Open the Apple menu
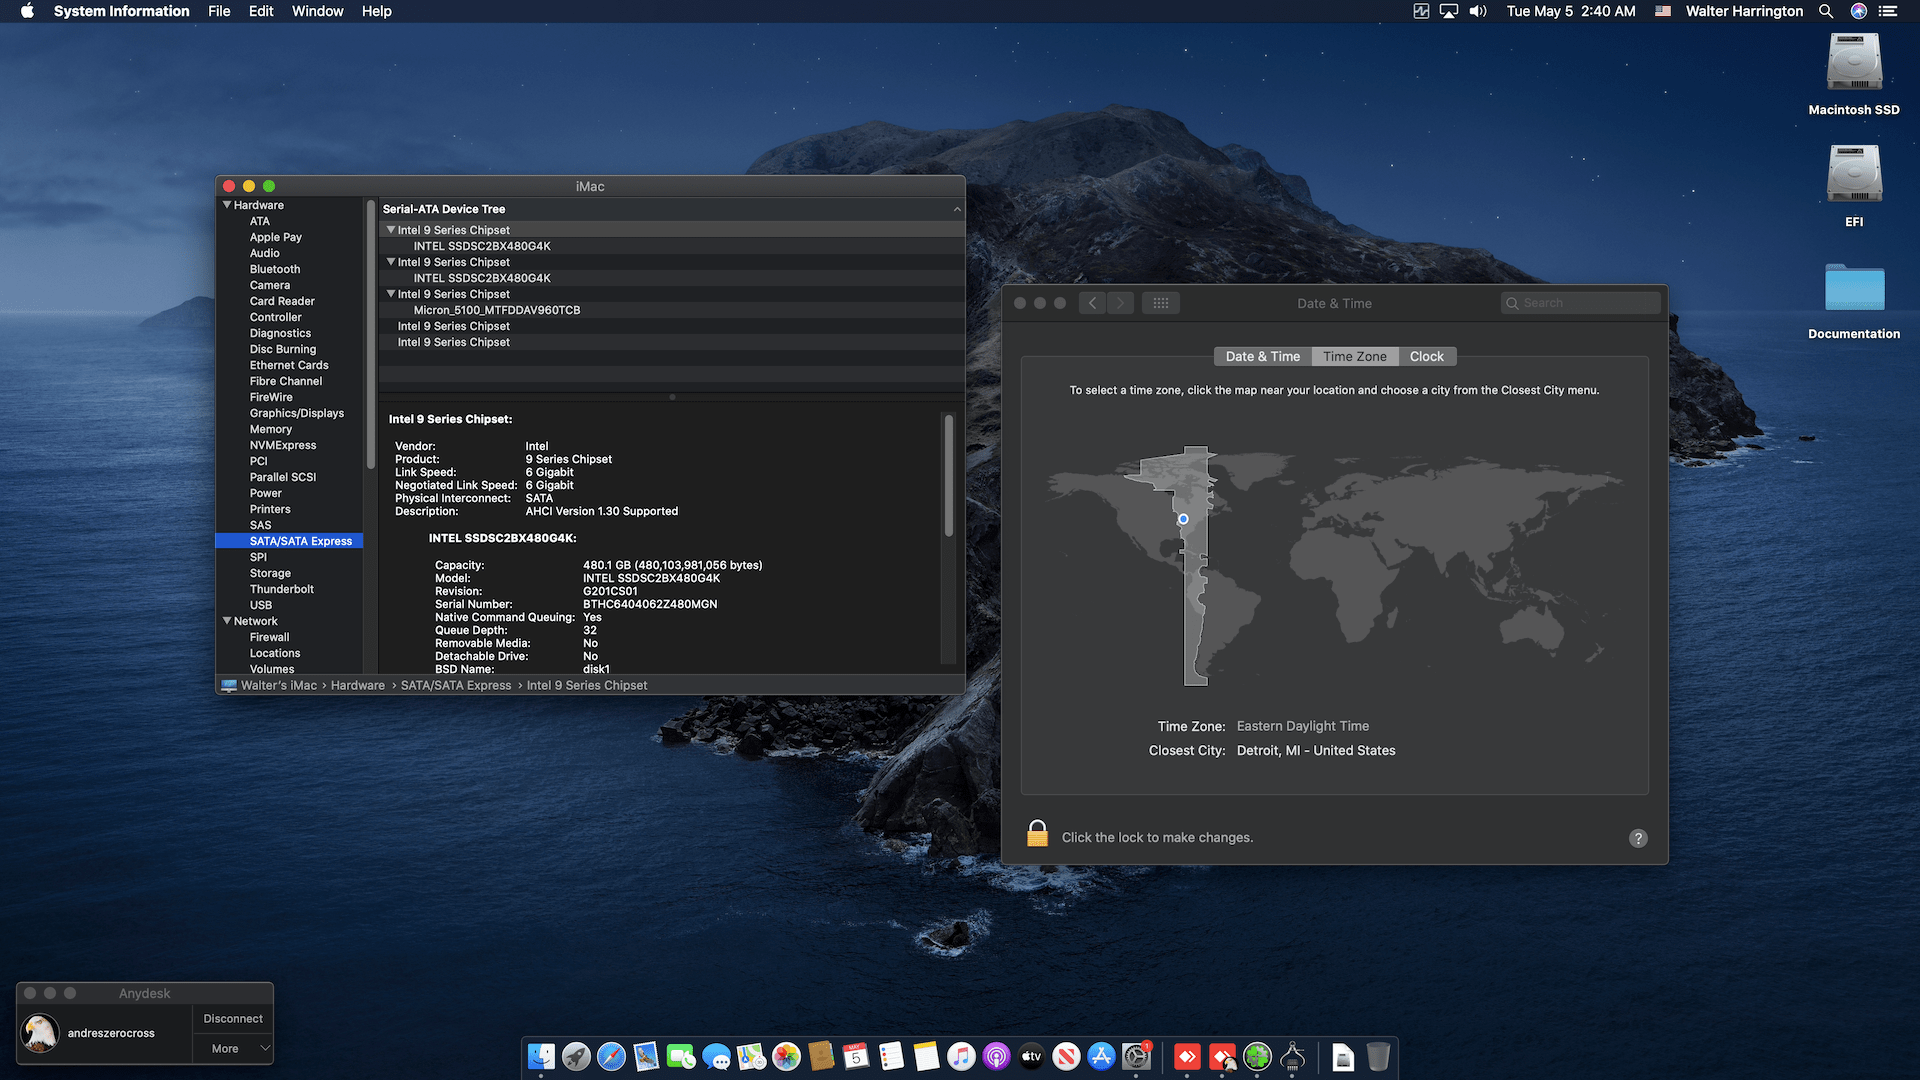Image resolution: width=1920 pixels, height=1080 pixels. 27,11
